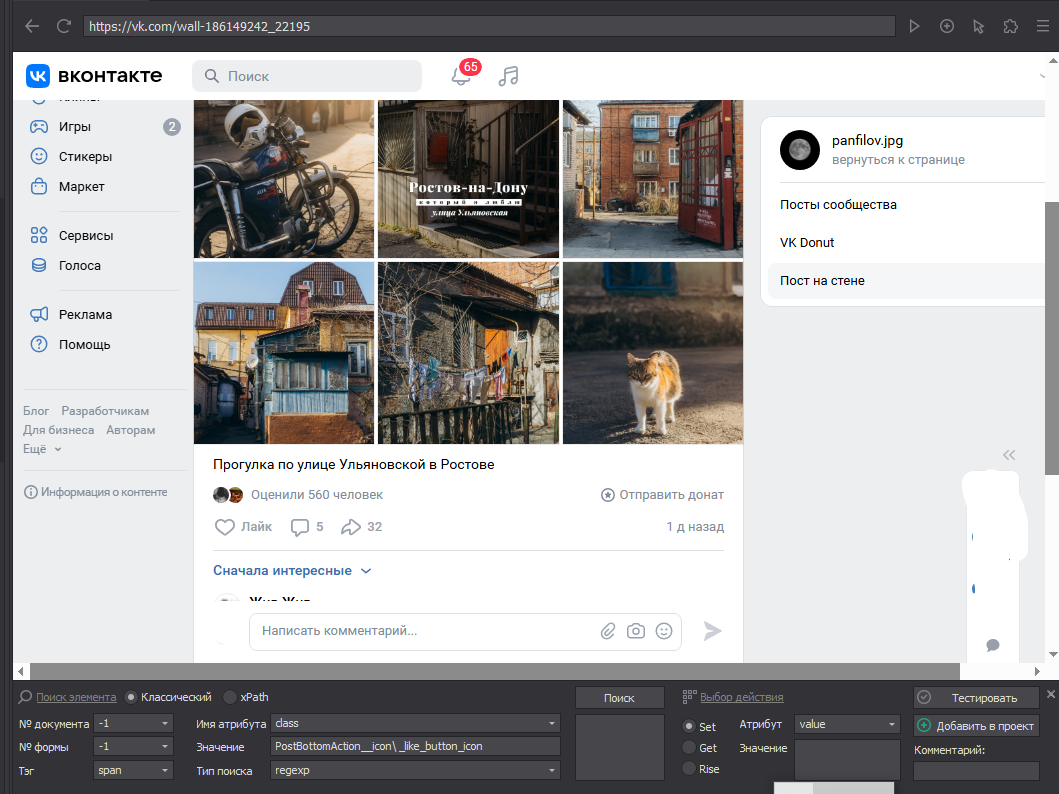The height and width of the screenshot is (794, 1059).
Task: Click the cat photo thumbnail
Action: click(x=652, y=353)
